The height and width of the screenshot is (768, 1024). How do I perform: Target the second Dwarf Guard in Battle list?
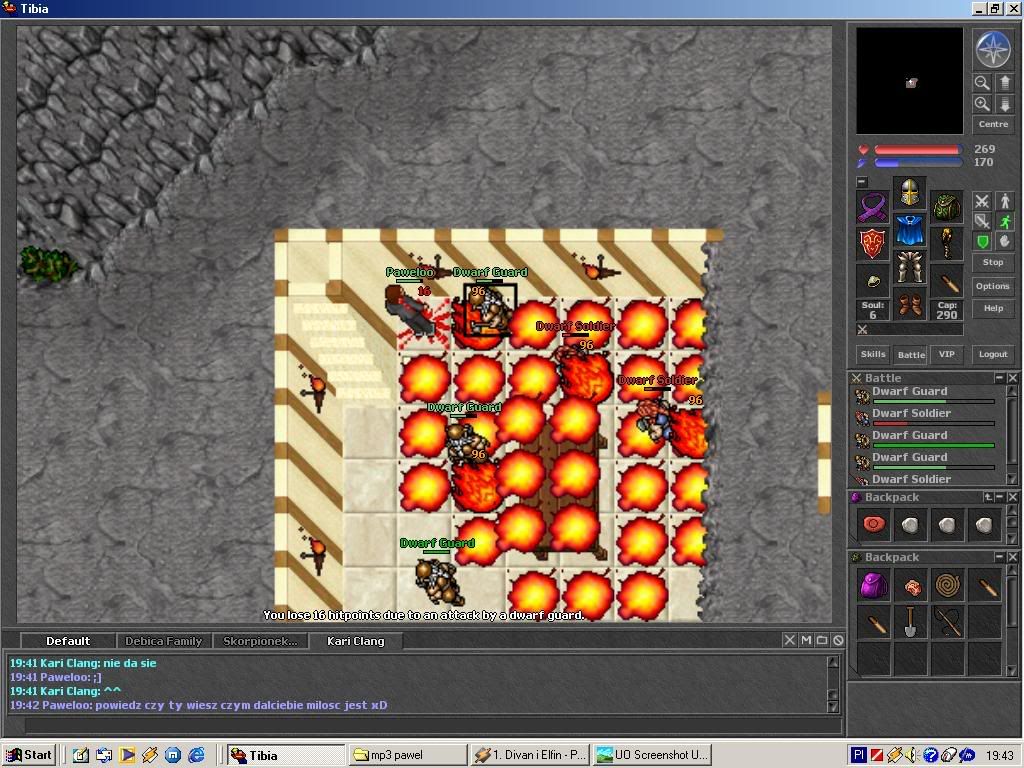click(927, 438)
